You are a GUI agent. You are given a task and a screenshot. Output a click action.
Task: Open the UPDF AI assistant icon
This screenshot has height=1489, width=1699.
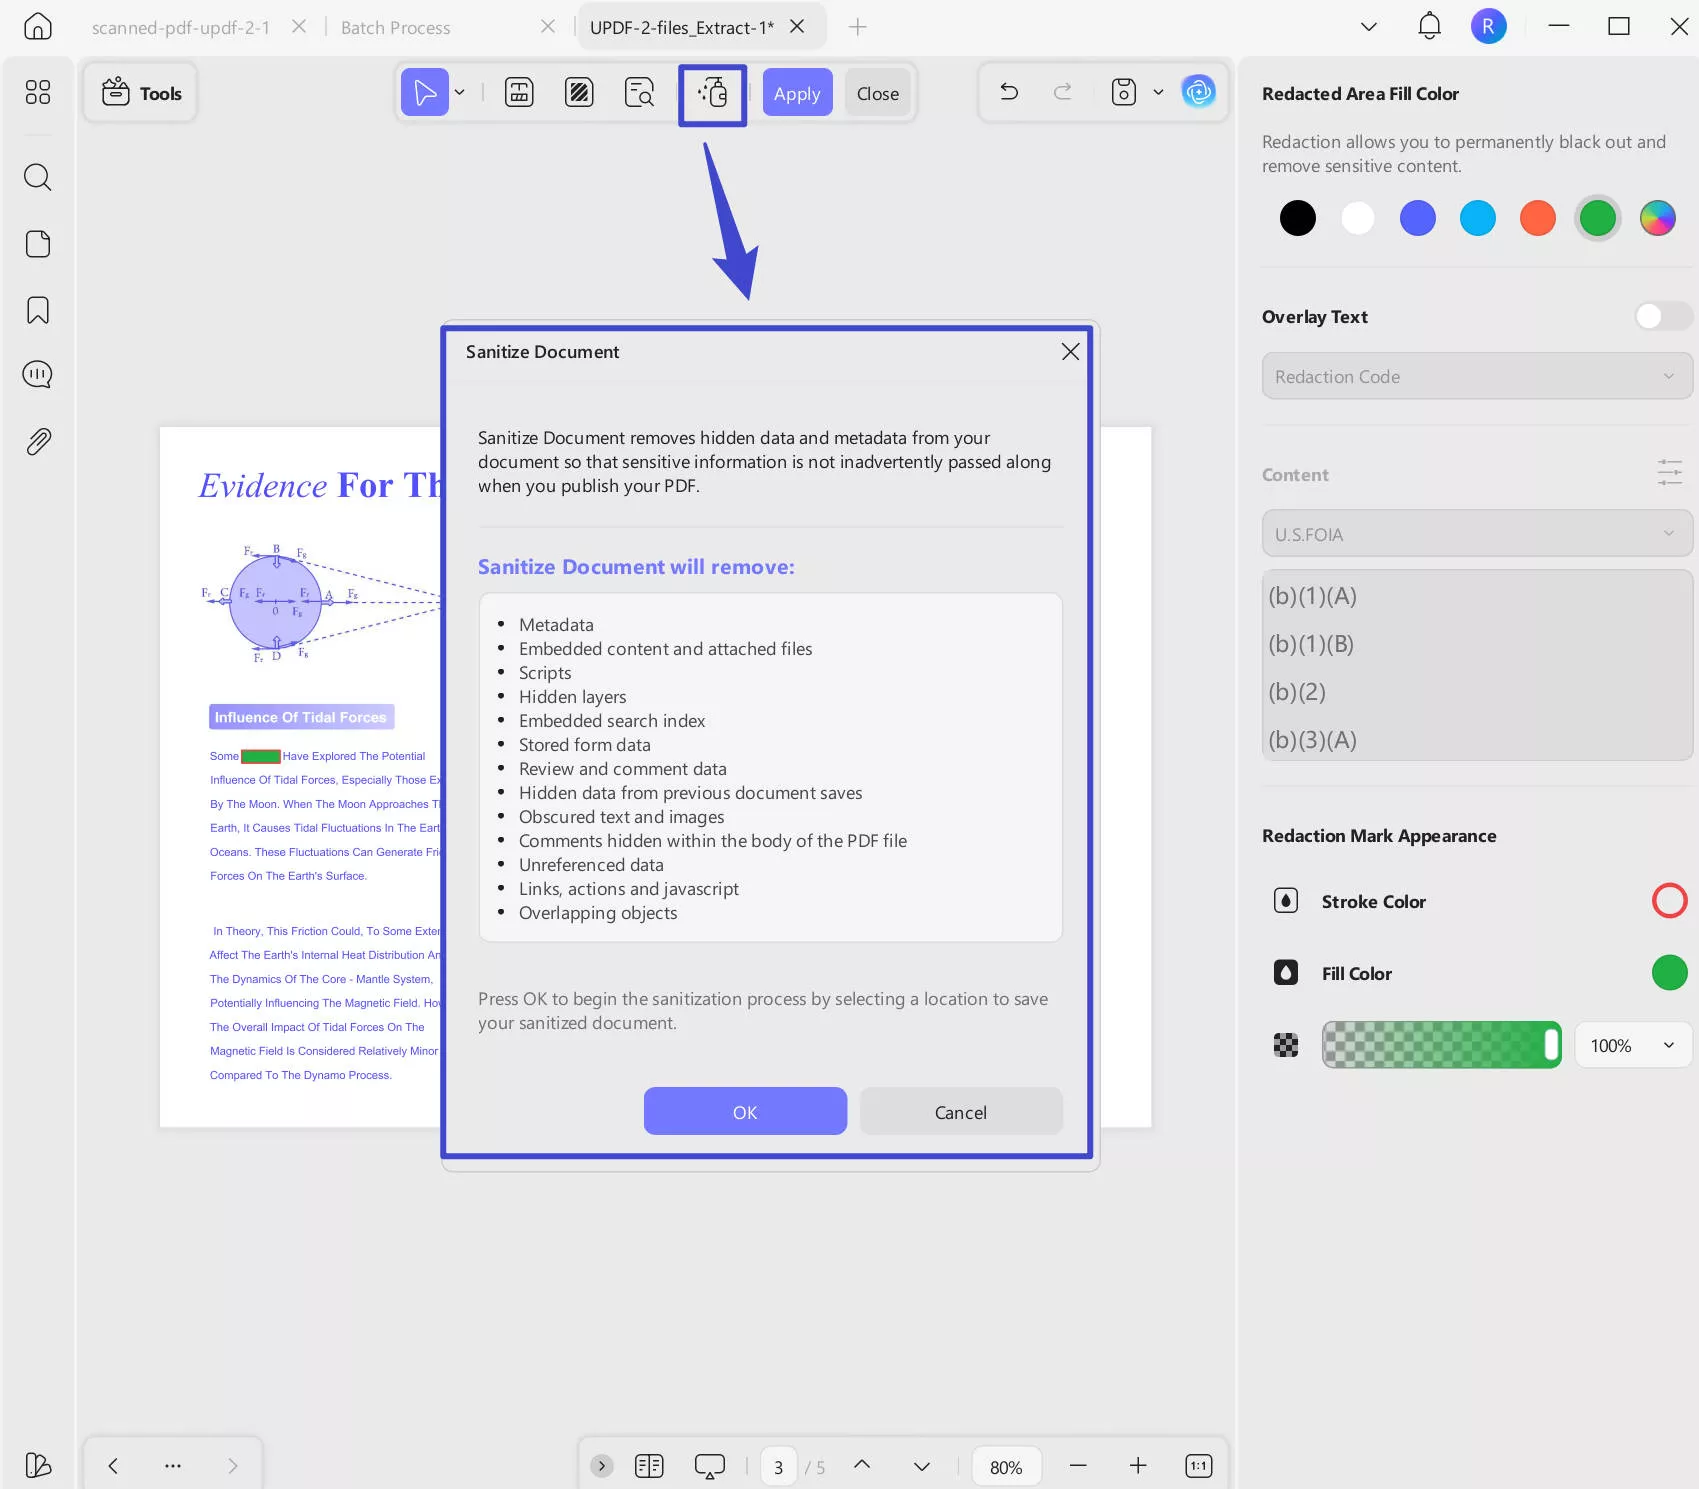click(x=1198, y=92)
